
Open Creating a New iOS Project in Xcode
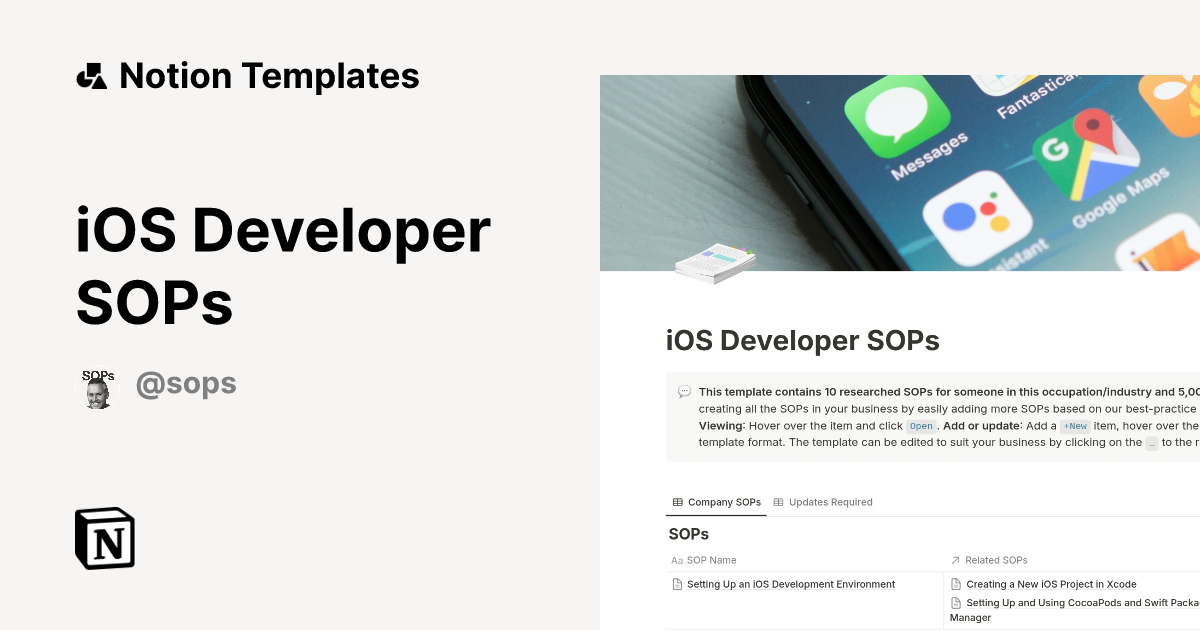click(1051, 584)
